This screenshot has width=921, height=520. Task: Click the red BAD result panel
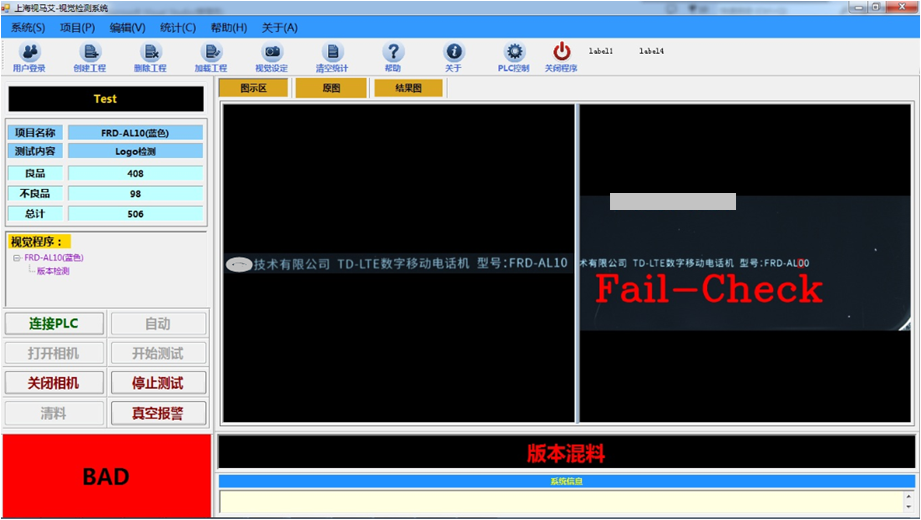[106, 476]
